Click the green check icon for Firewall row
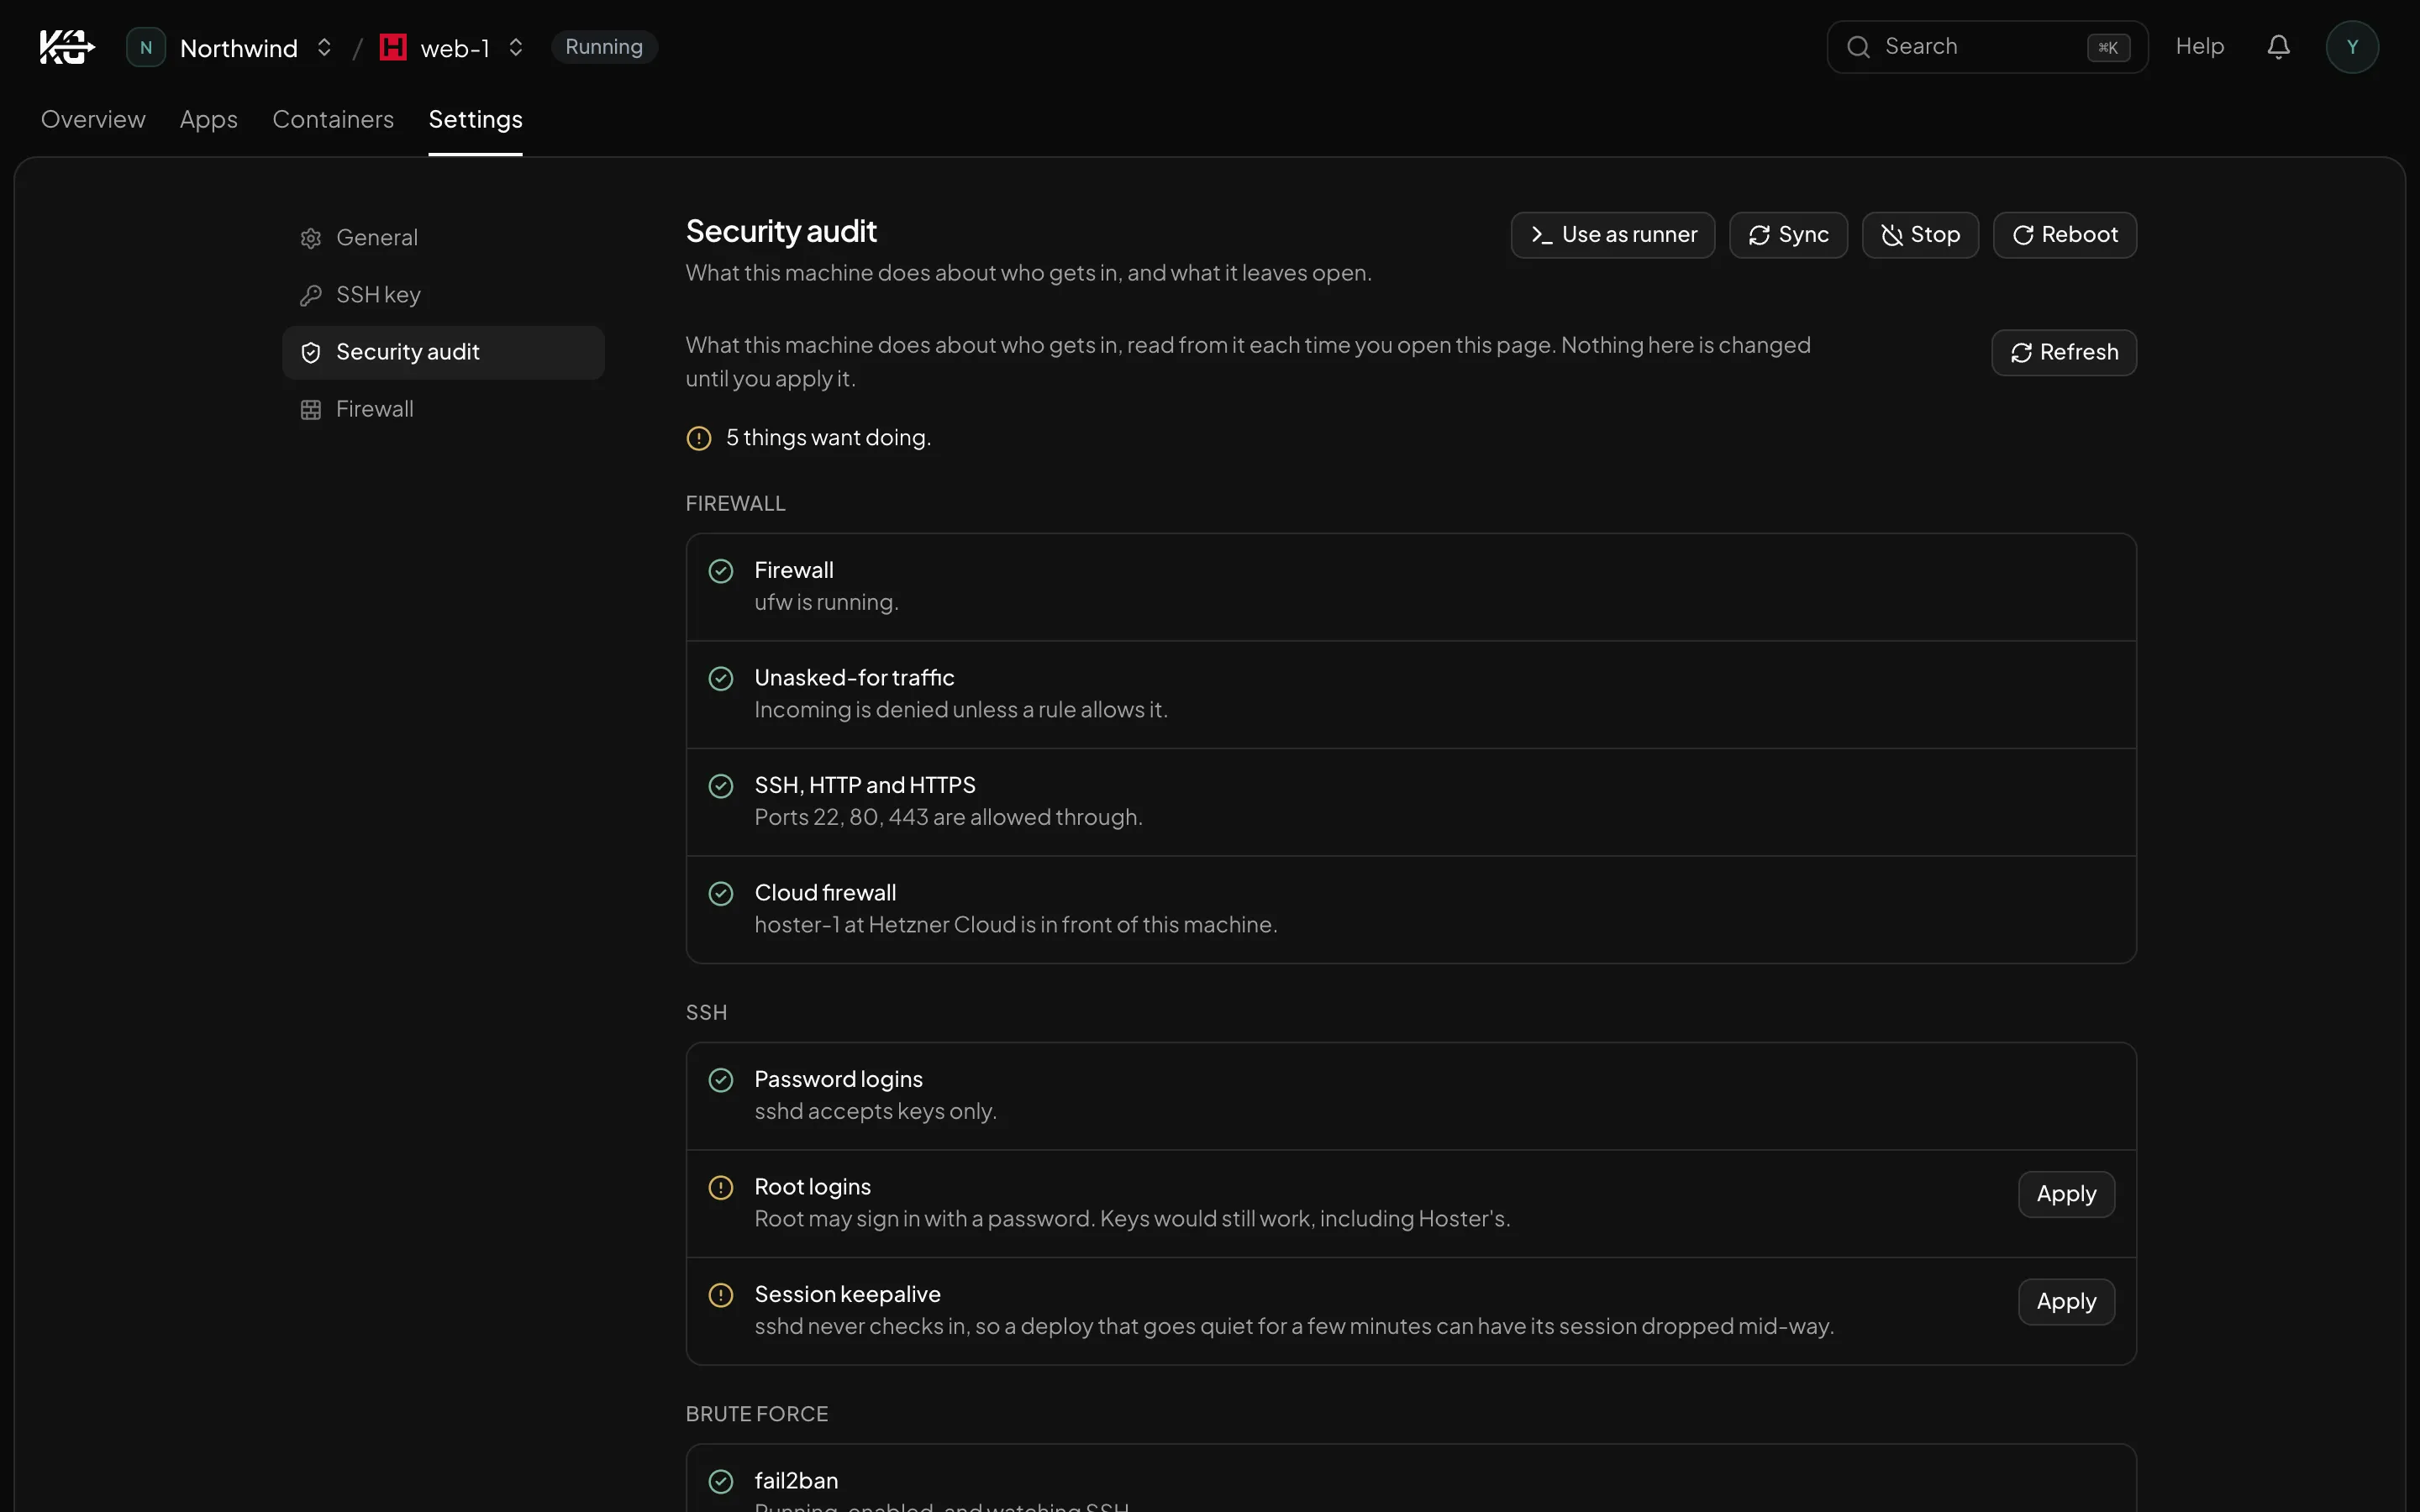This screenshot has height=1512, width=2420. (x=721, y=571)
